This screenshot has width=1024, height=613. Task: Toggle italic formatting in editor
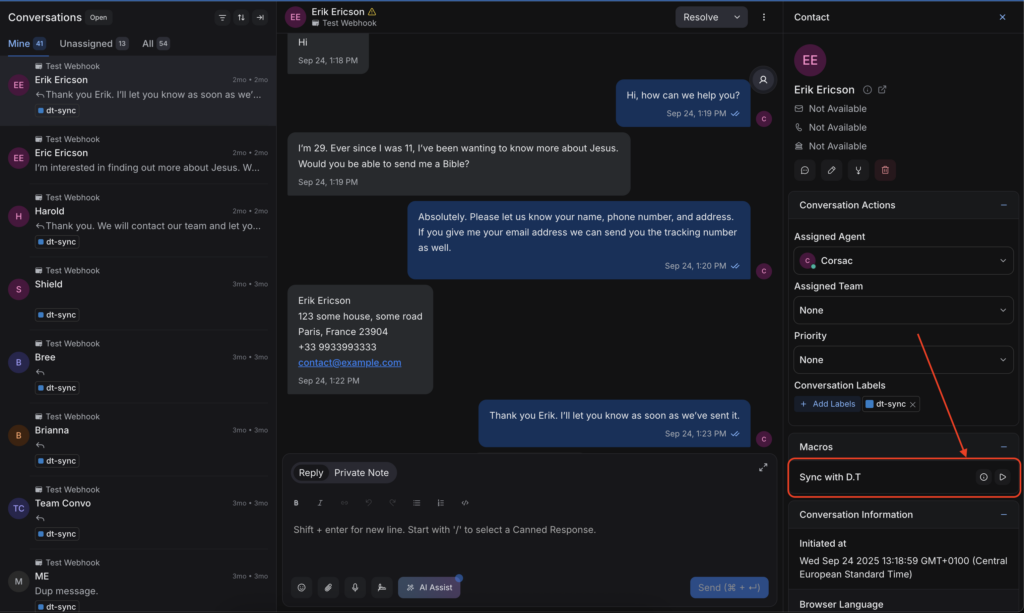point(320,503)
